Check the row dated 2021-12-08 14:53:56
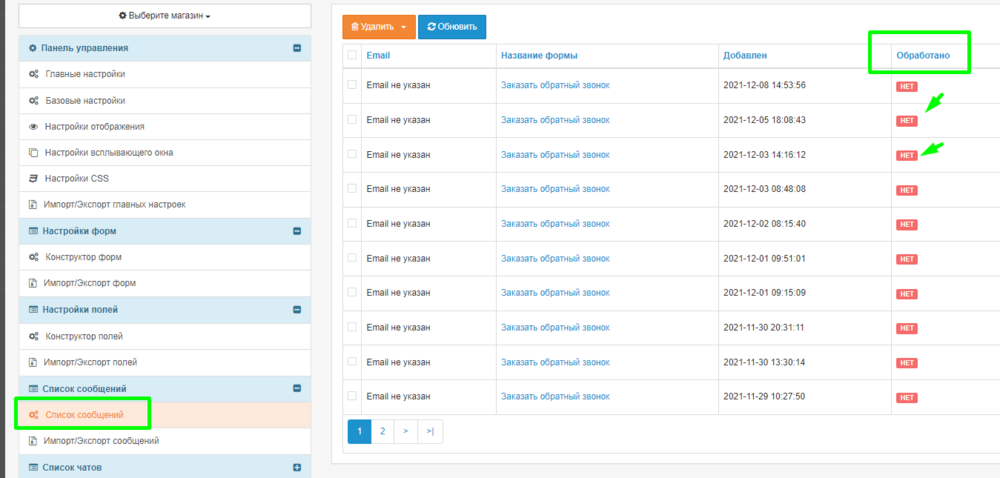 tap(352, 85)
